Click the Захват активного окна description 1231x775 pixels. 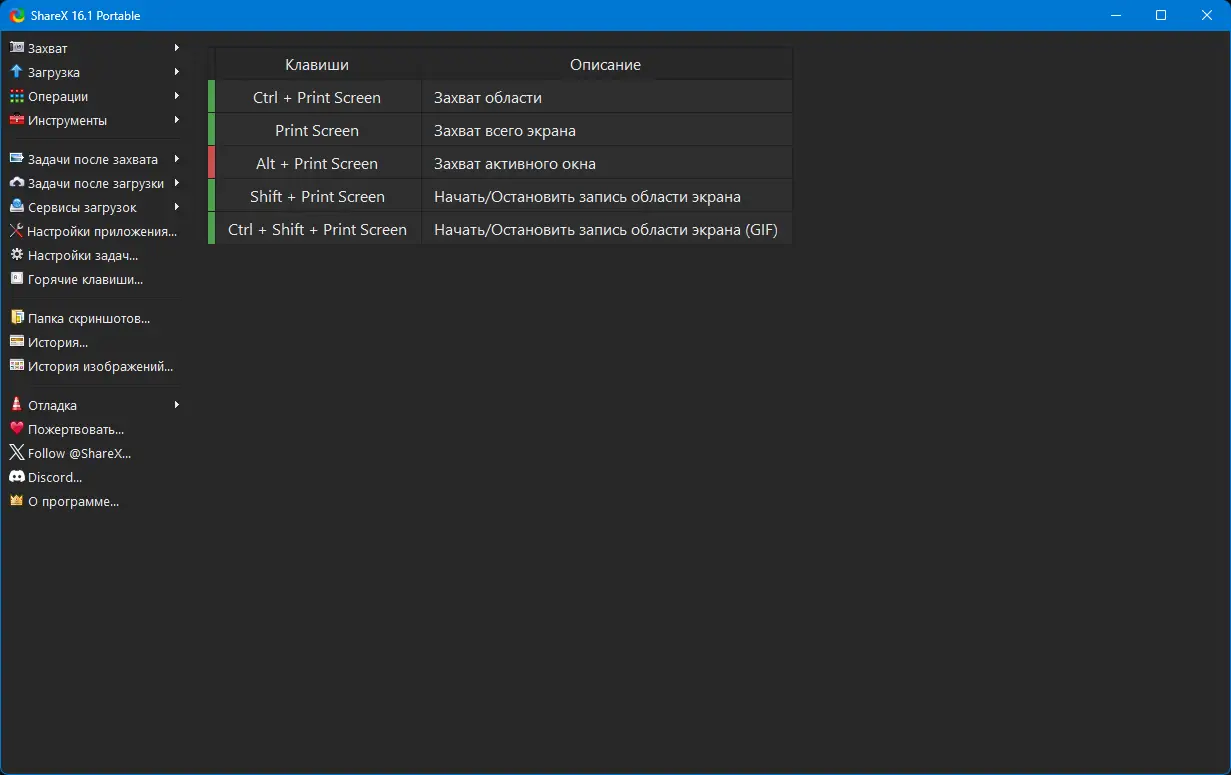pos(606,163)
